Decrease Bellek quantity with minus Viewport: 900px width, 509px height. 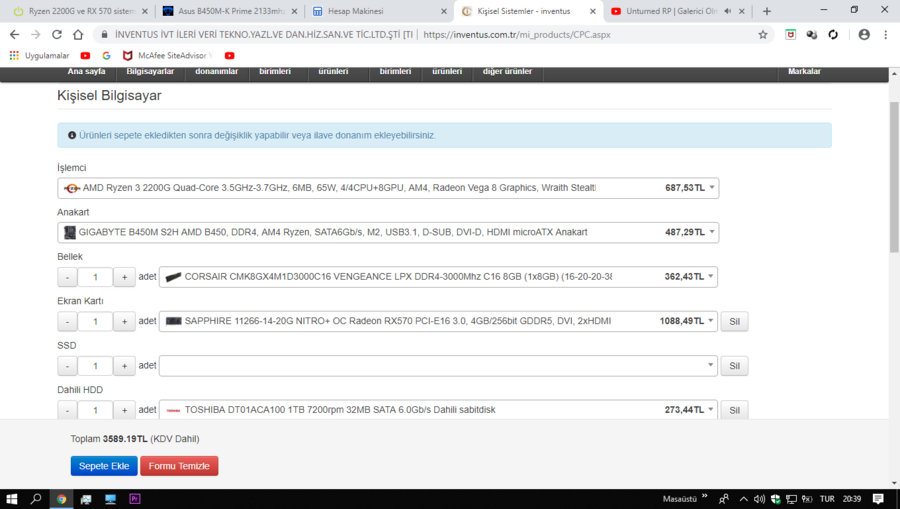click(x=67, y=277)
